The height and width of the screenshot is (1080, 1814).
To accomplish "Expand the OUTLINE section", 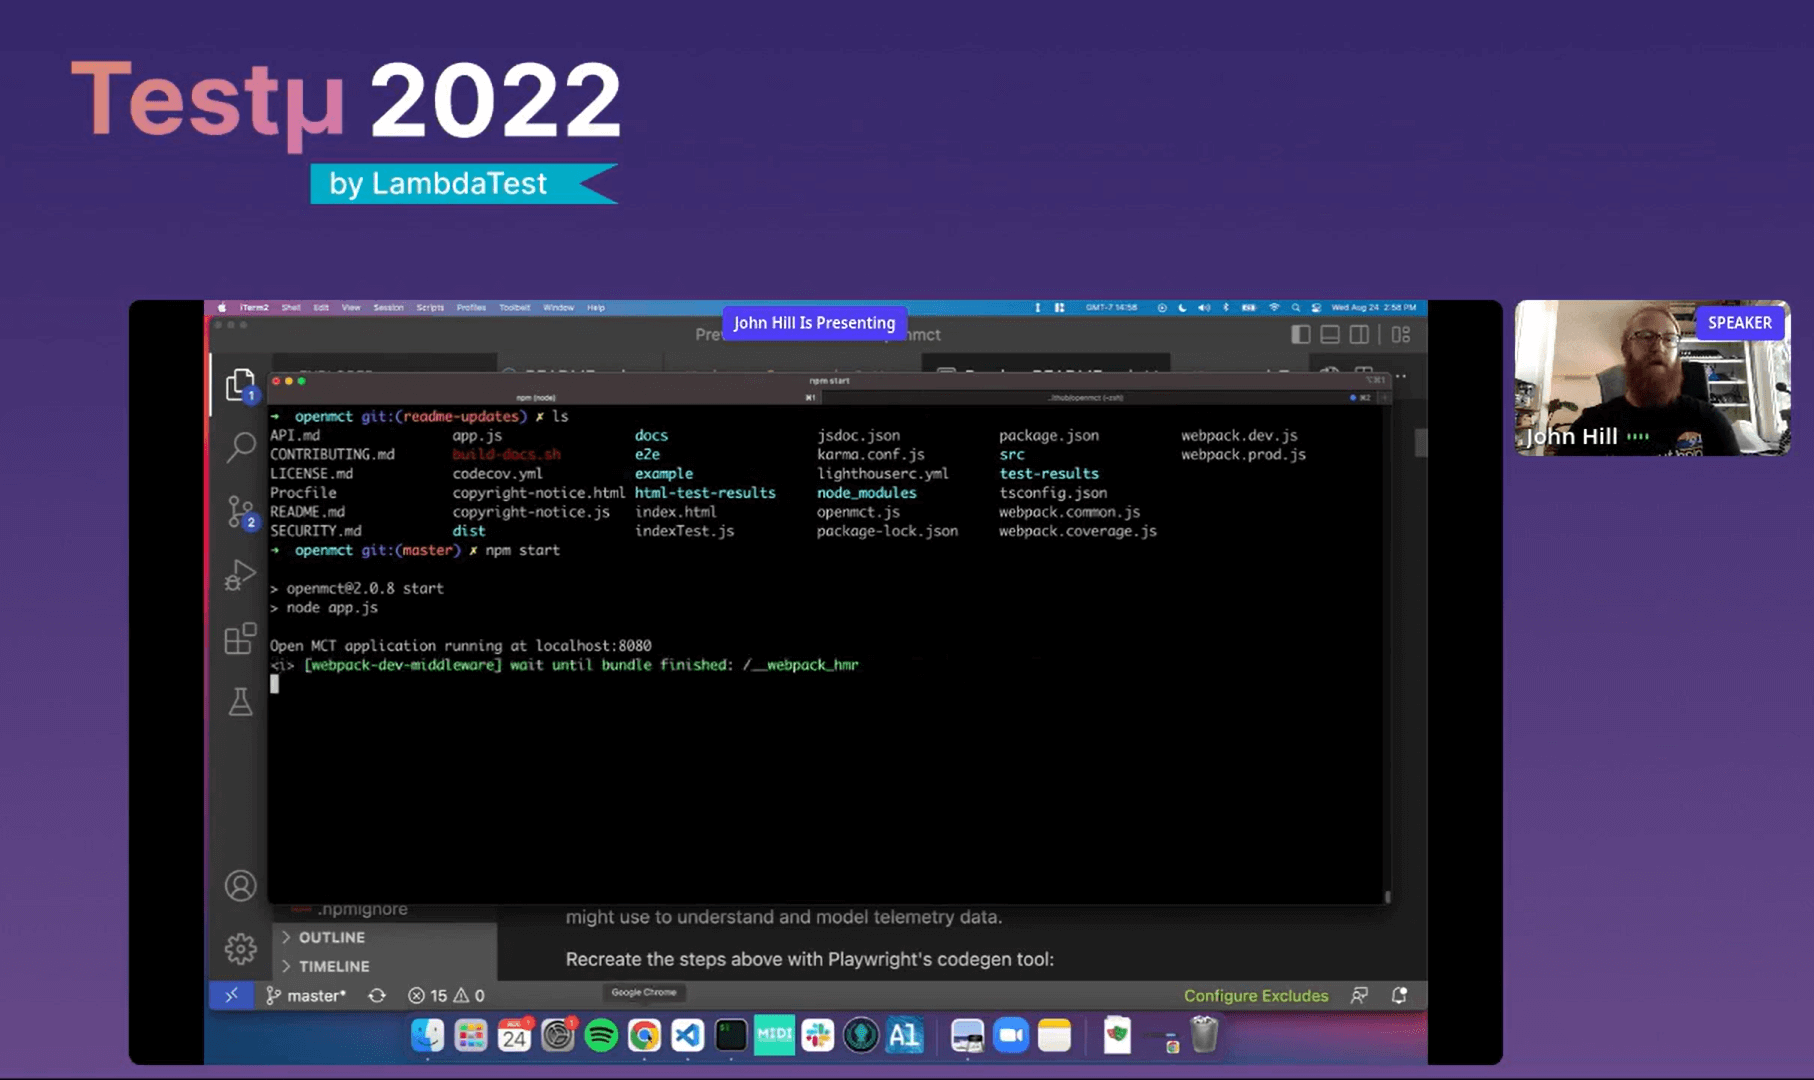I will [x=331, y=937].
